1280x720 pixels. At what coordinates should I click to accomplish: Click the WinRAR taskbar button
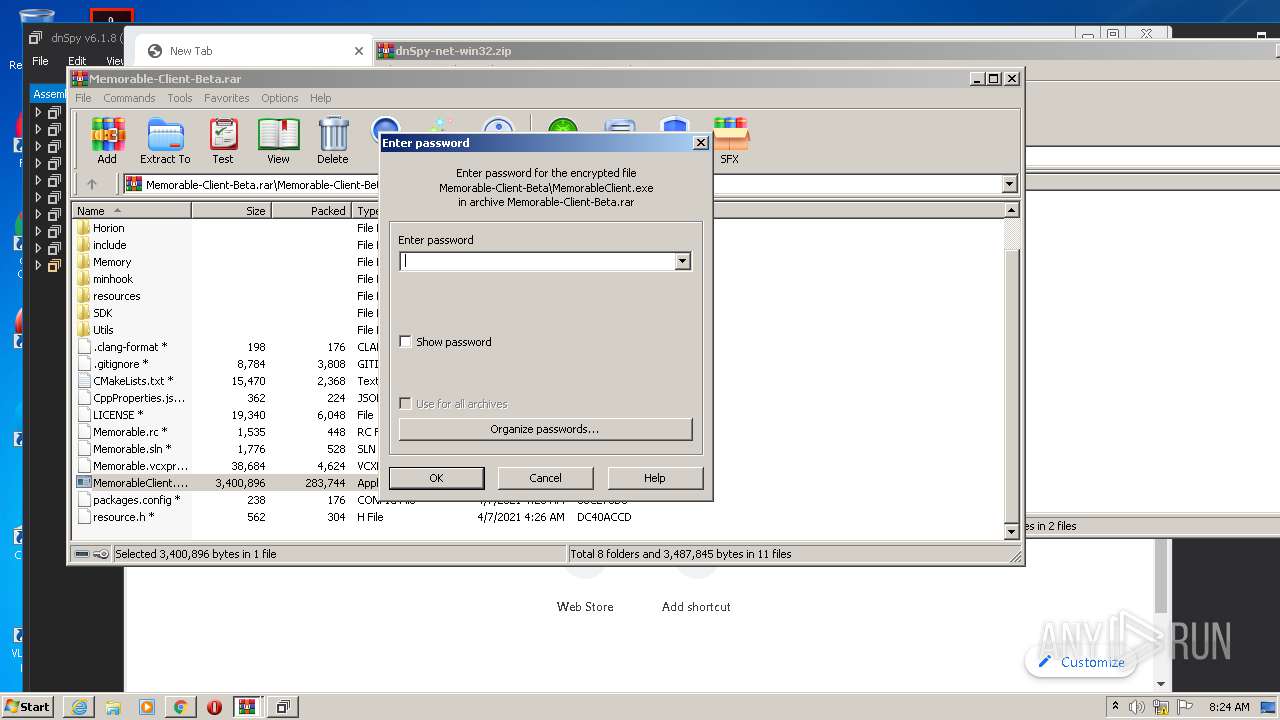point(247,706)
